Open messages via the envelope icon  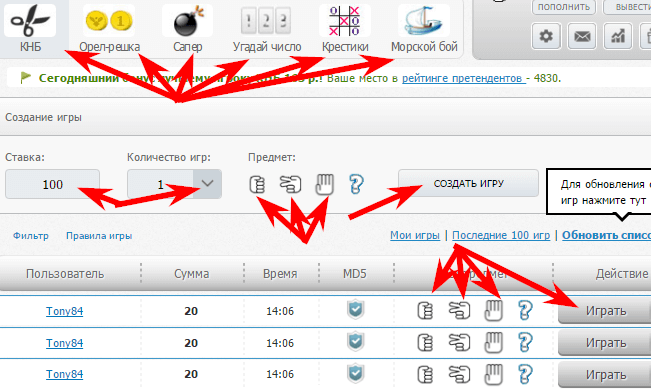click(582, 37)
